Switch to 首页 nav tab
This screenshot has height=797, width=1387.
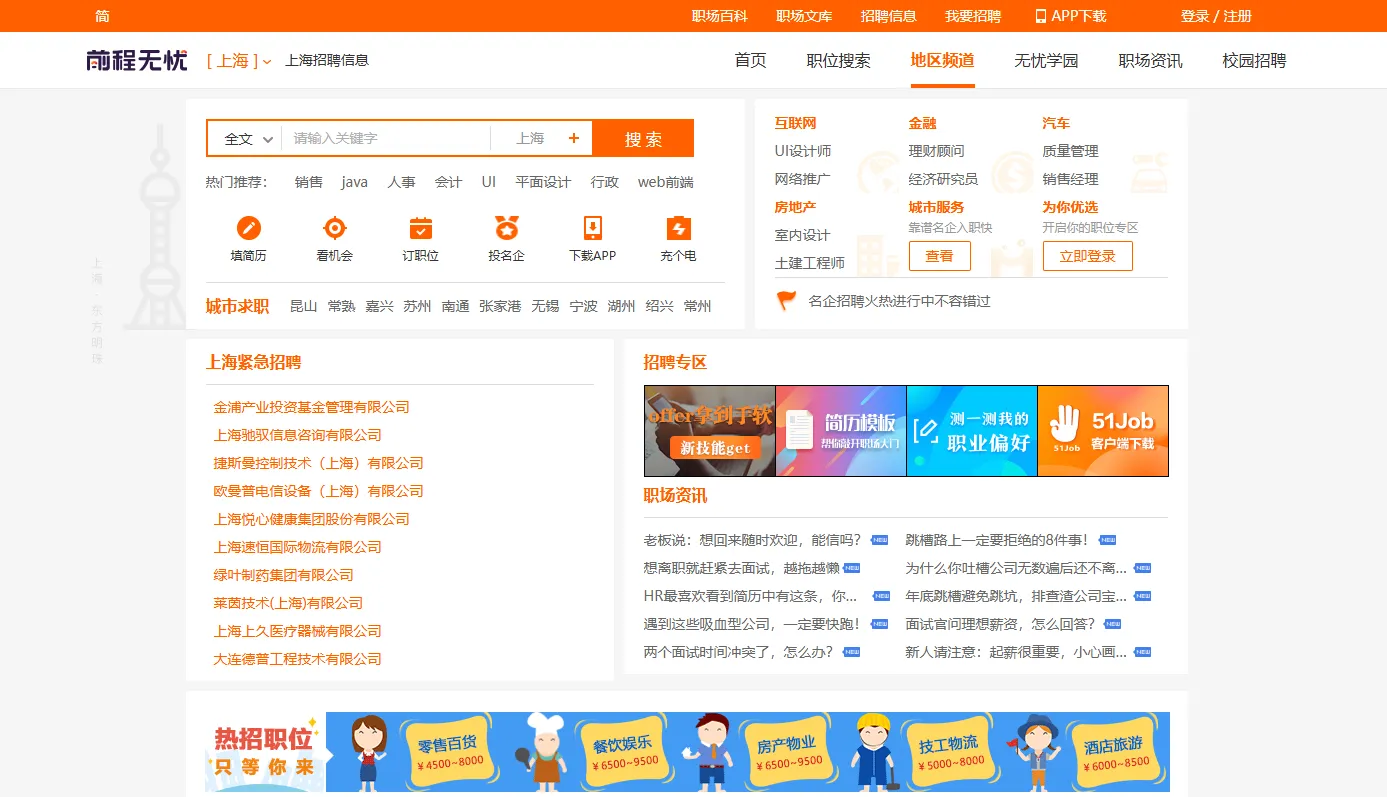point(750,61)
